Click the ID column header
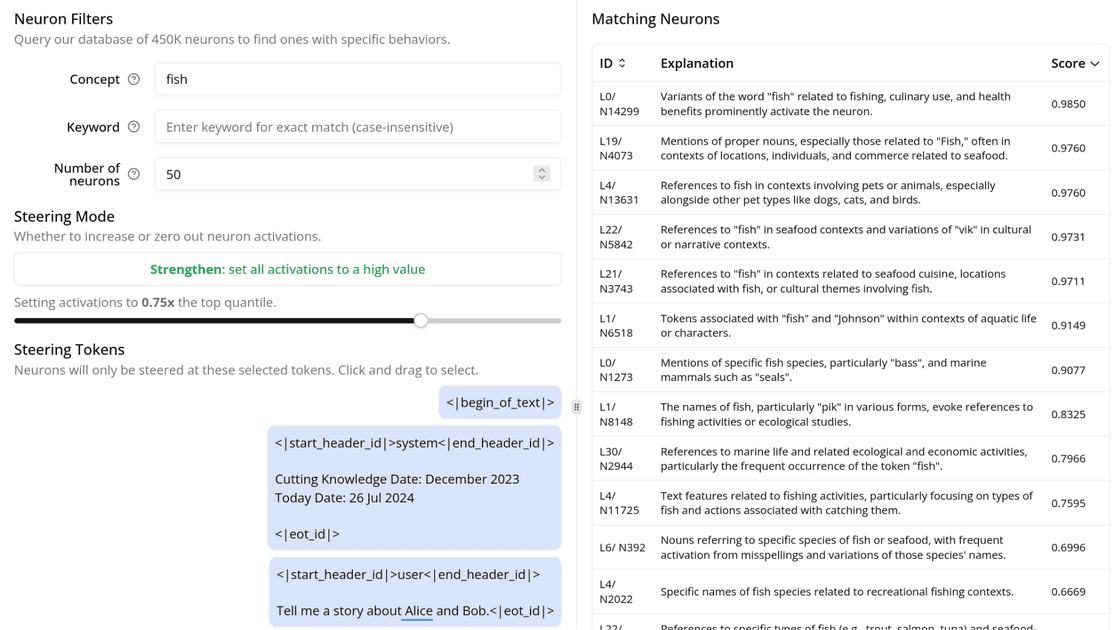The width and height of the screenshot is (1114, 630). click(606, 63)
